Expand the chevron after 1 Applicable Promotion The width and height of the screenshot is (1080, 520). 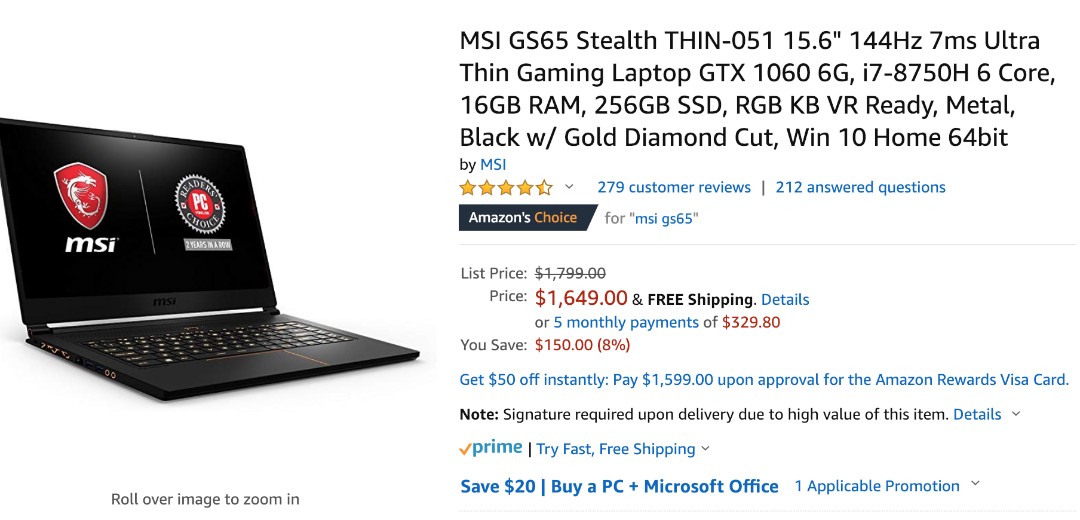tap(975, 485)
